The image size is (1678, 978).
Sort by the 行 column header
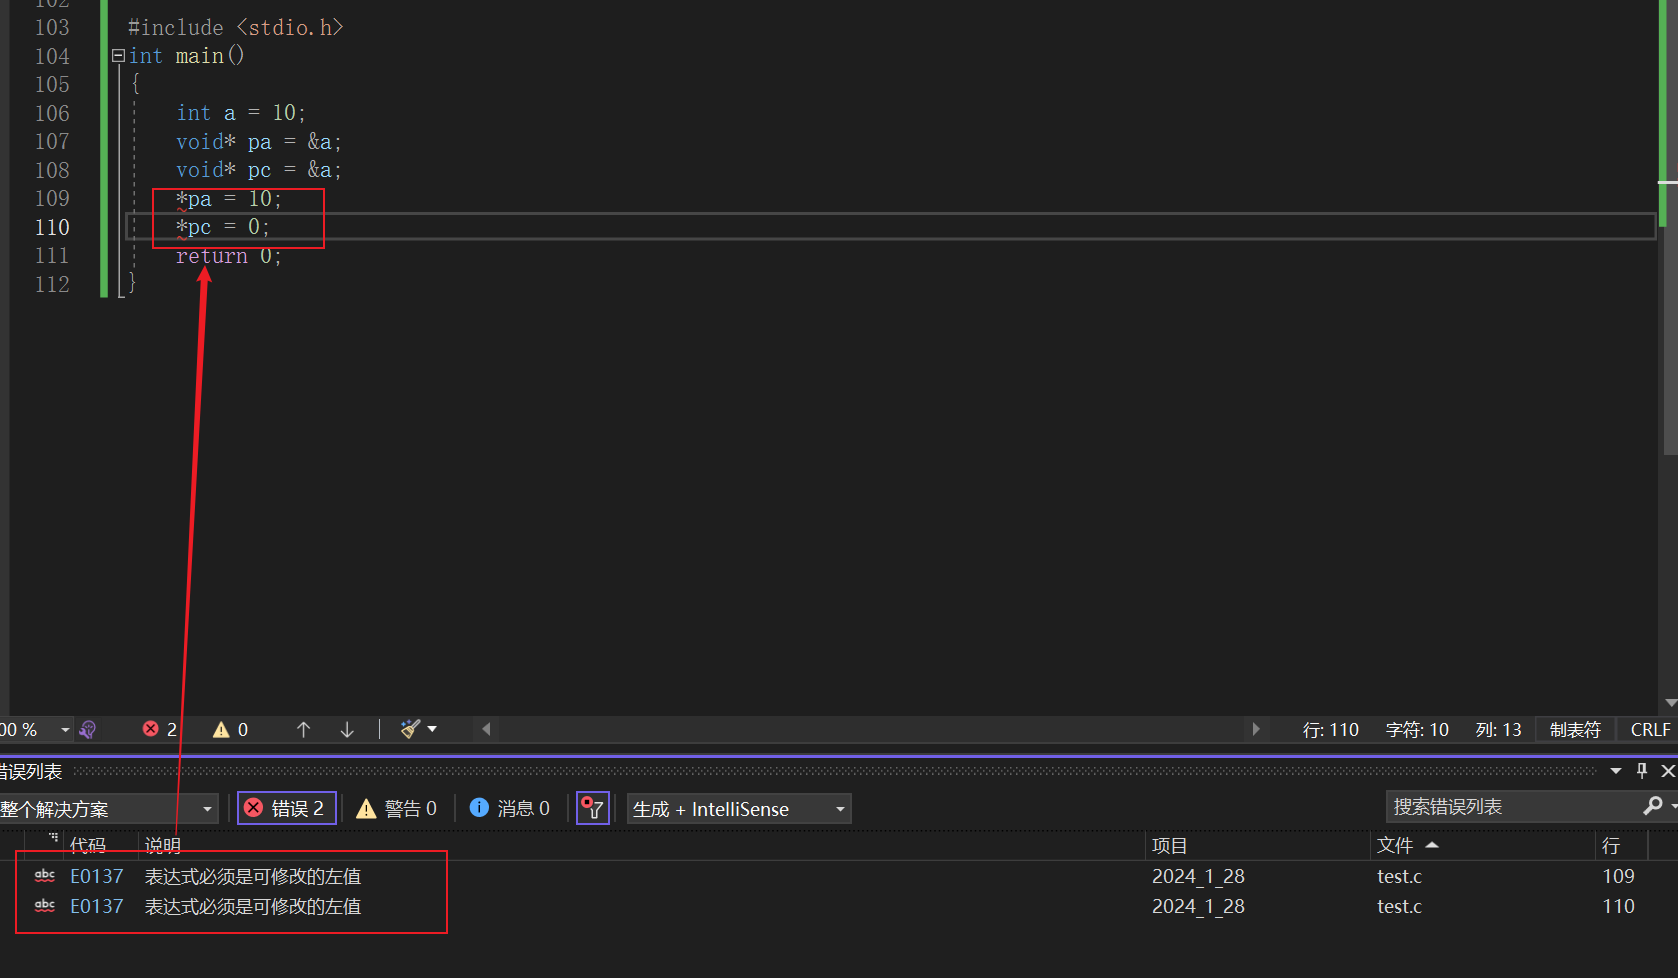1611,846
